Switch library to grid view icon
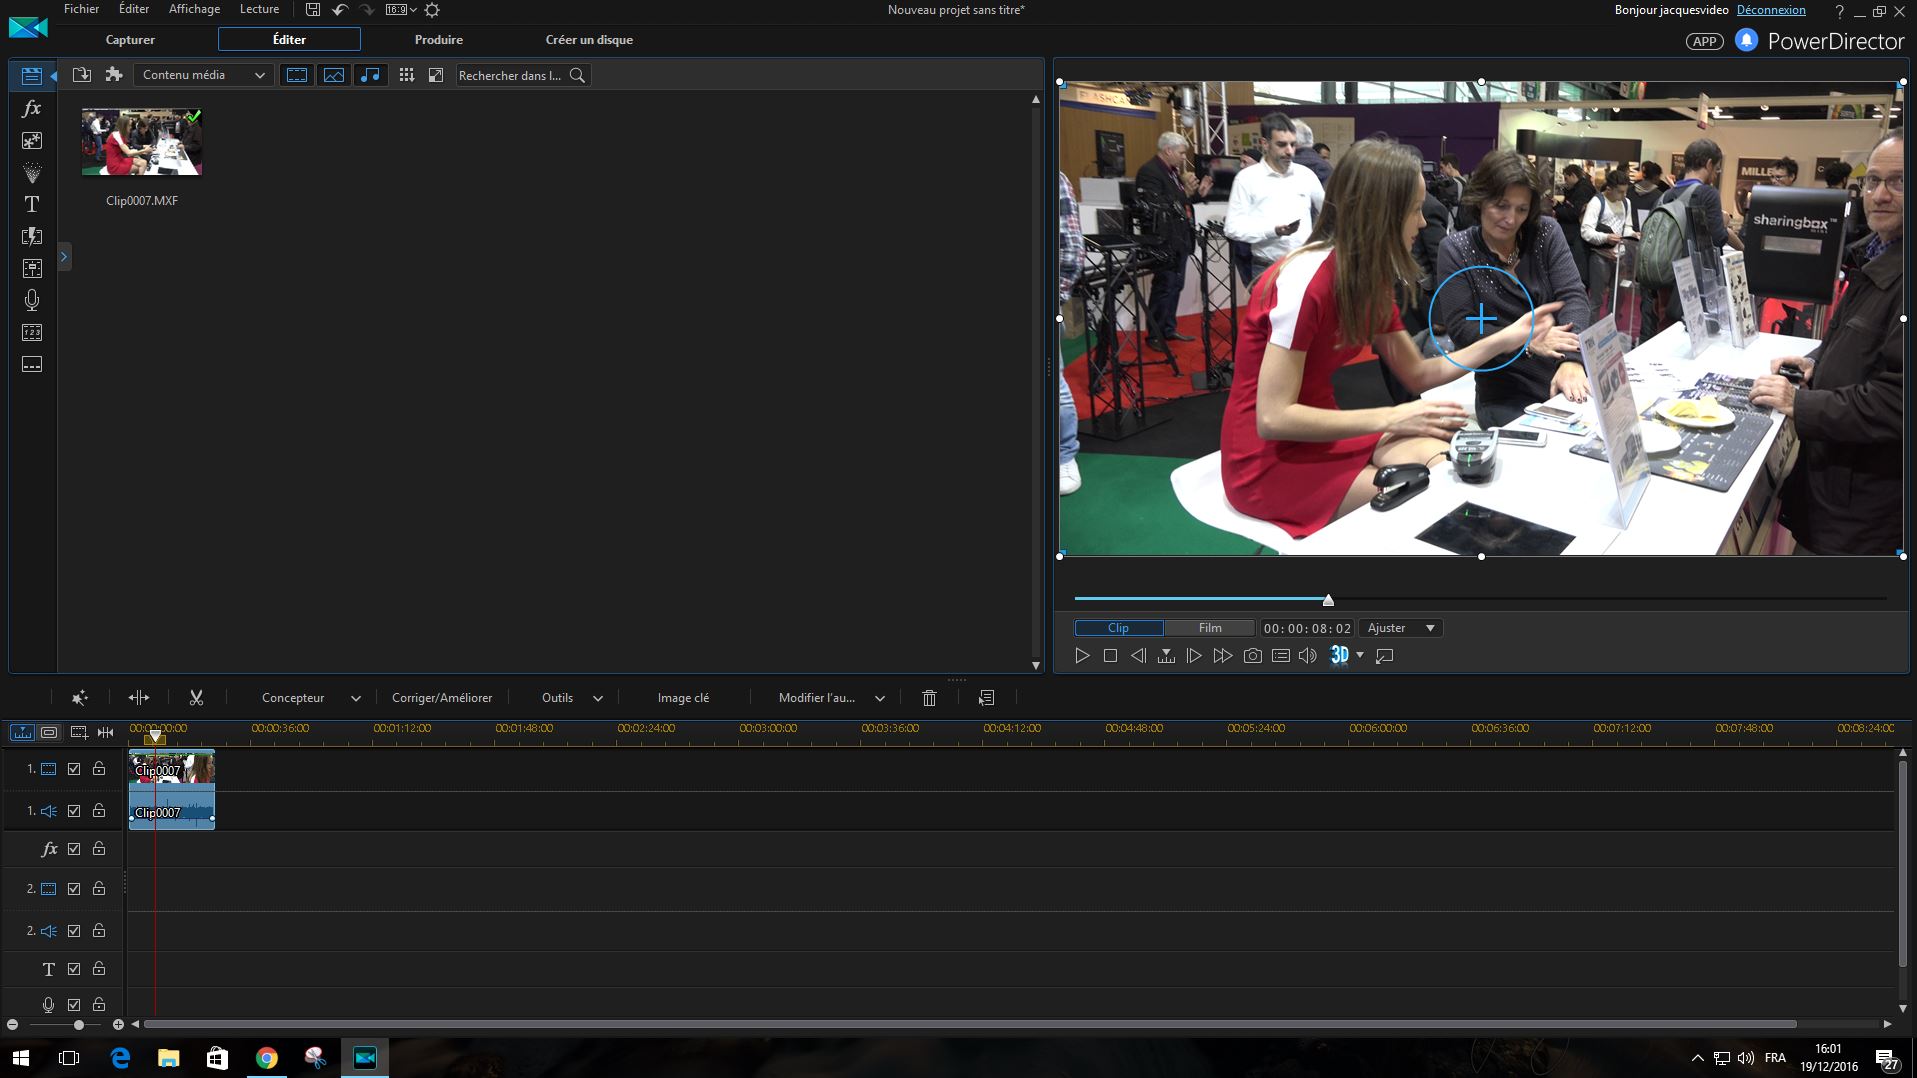This screenshot has width=1917, height=1078. tap(406, 75)
